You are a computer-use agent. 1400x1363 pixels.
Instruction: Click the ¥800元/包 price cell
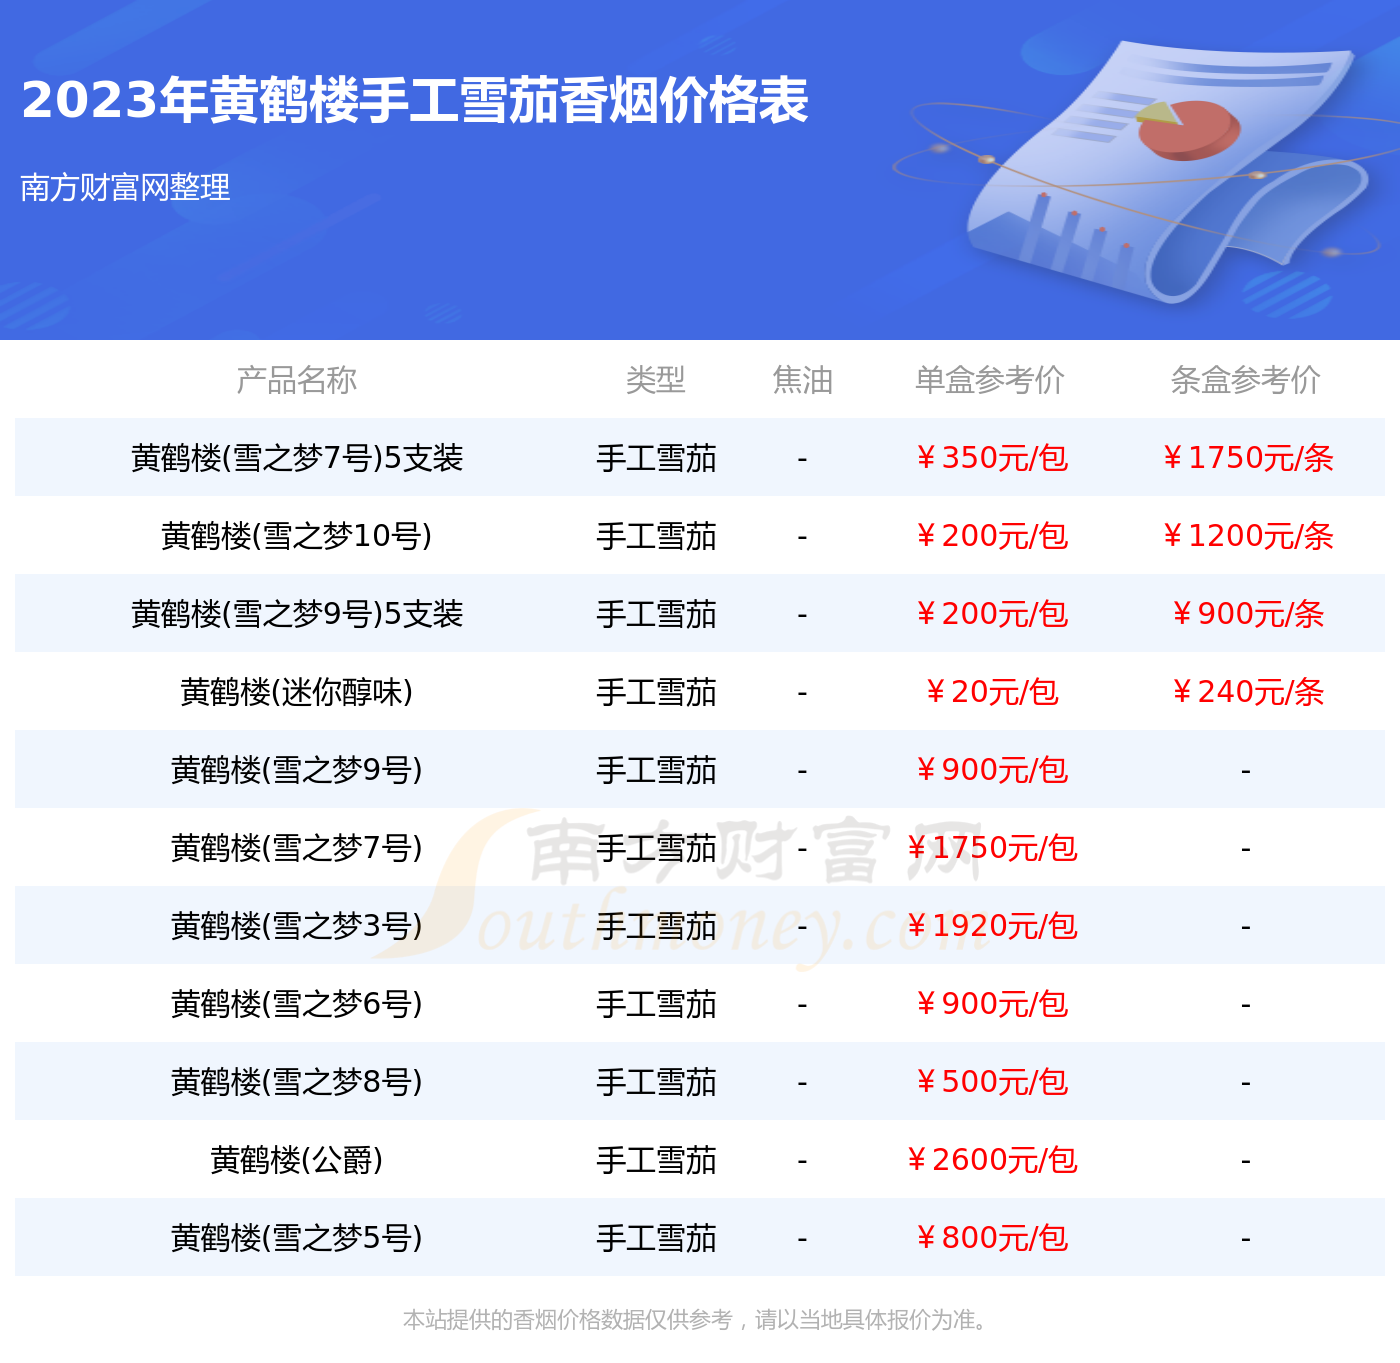point(991,1238)
